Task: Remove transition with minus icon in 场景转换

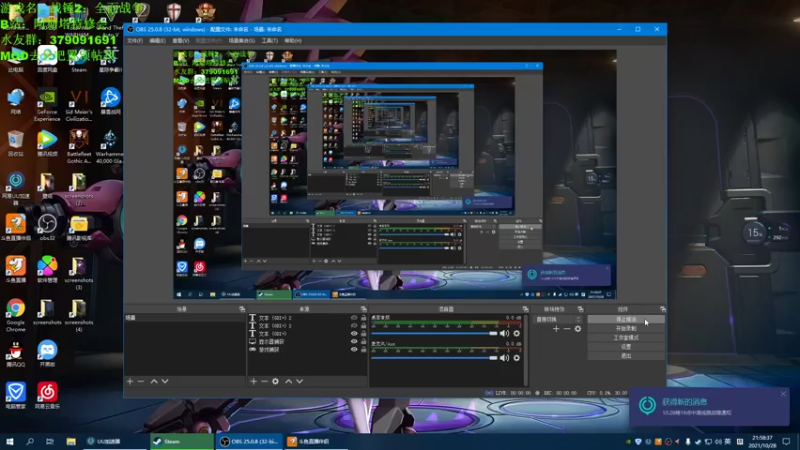Action: coord(567,329)
